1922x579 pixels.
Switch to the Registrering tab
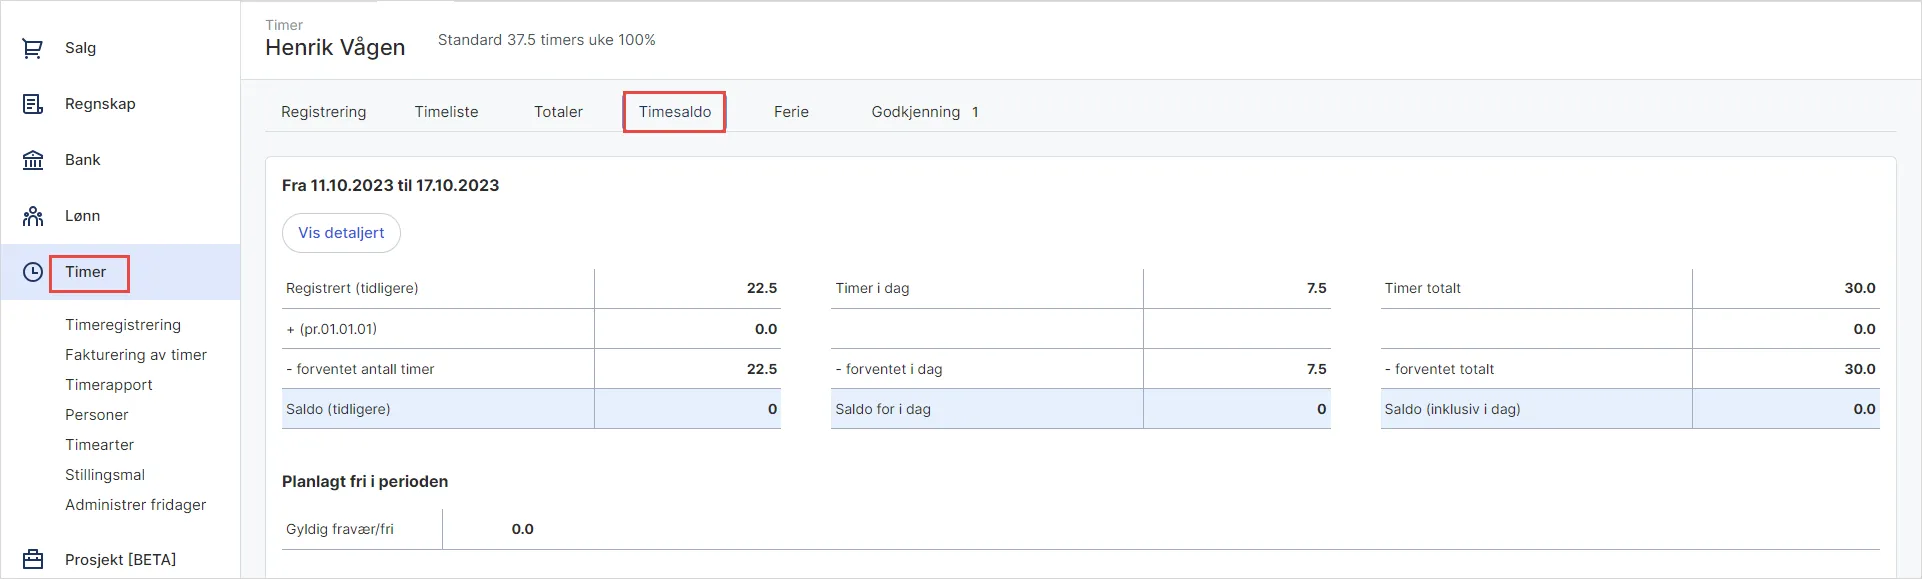click(x=323, y=112)
